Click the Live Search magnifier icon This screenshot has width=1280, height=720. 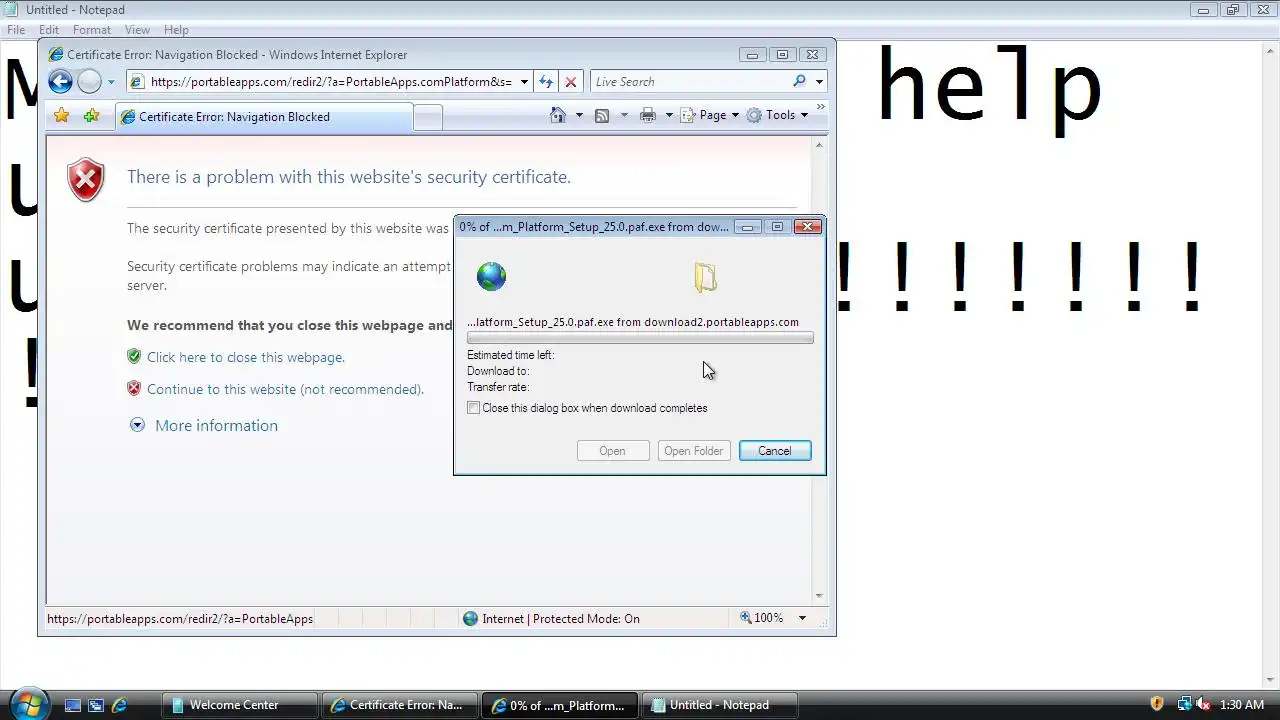pos(799,81)
